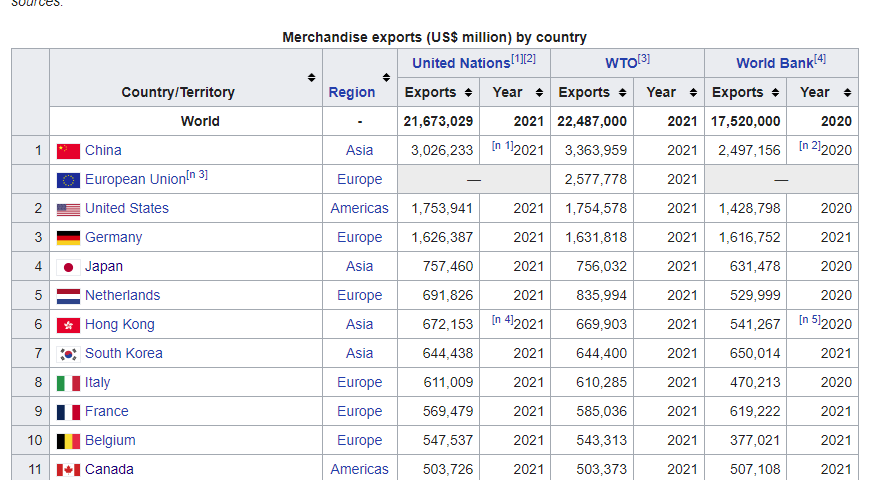Open note [n 2] in China row
This screenshot has width=884, height=480.
[810, 146]
